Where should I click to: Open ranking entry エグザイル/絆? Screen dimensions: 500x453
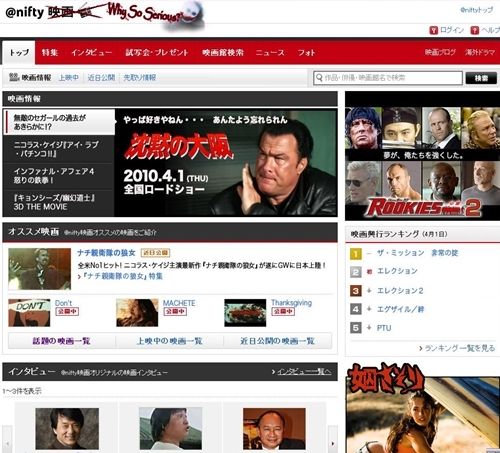tap(400, 309)
